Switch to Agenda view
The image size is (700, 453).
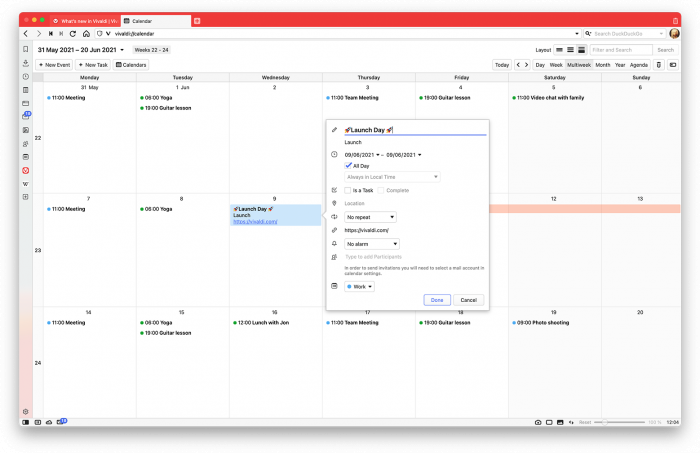639,65
